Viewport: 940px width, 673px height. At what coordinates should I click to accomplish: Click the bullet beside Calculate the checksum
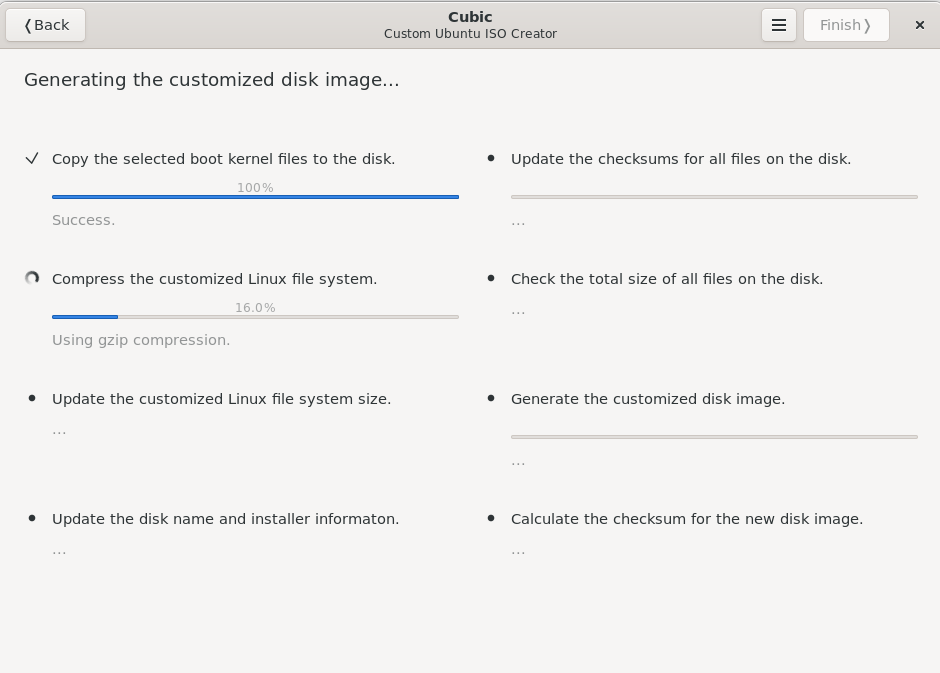[491, 519]
